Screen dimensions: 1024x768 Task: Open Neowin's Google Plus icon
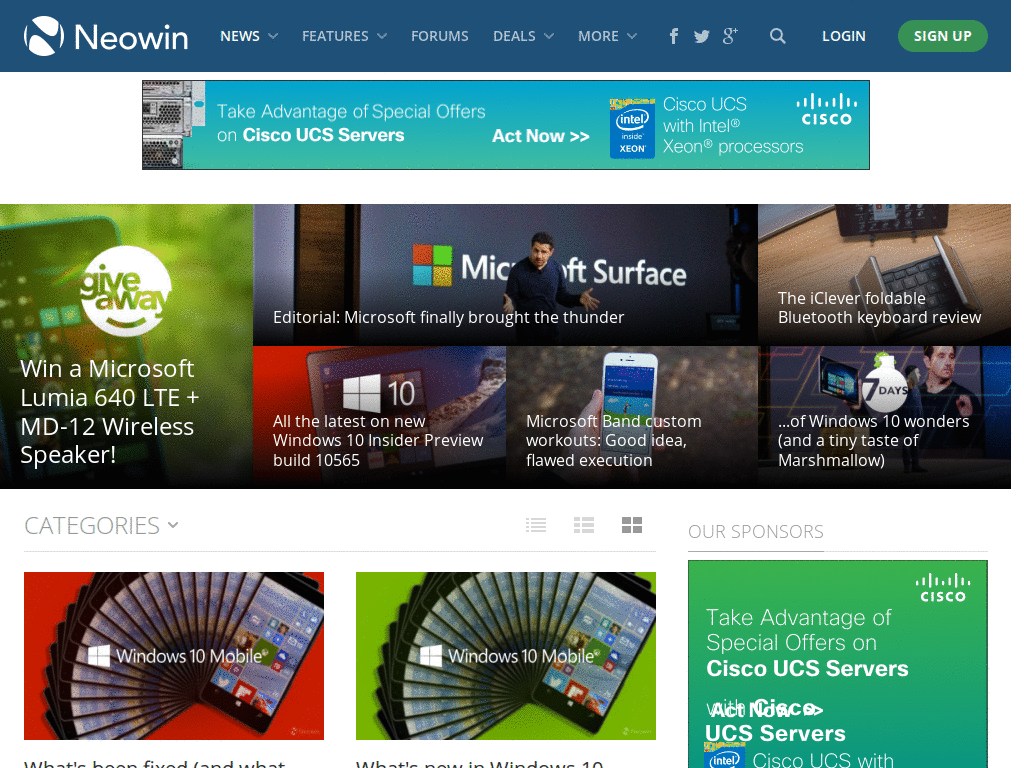[x=730, y=36]
